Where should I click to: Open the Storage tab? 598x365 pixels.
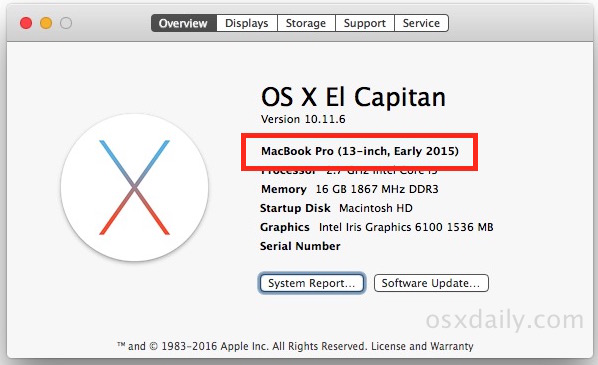point(306,23)
